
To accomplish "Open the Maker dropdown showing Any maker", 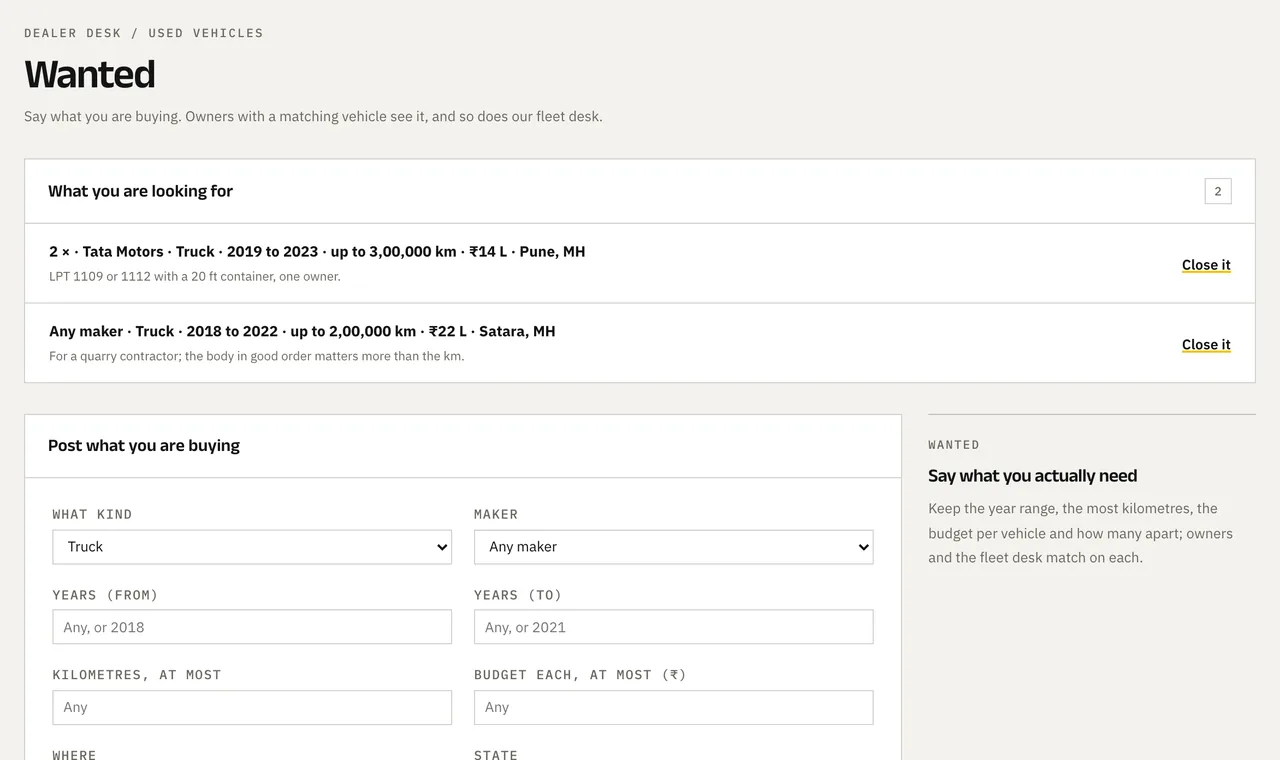I will click(673, 547).
